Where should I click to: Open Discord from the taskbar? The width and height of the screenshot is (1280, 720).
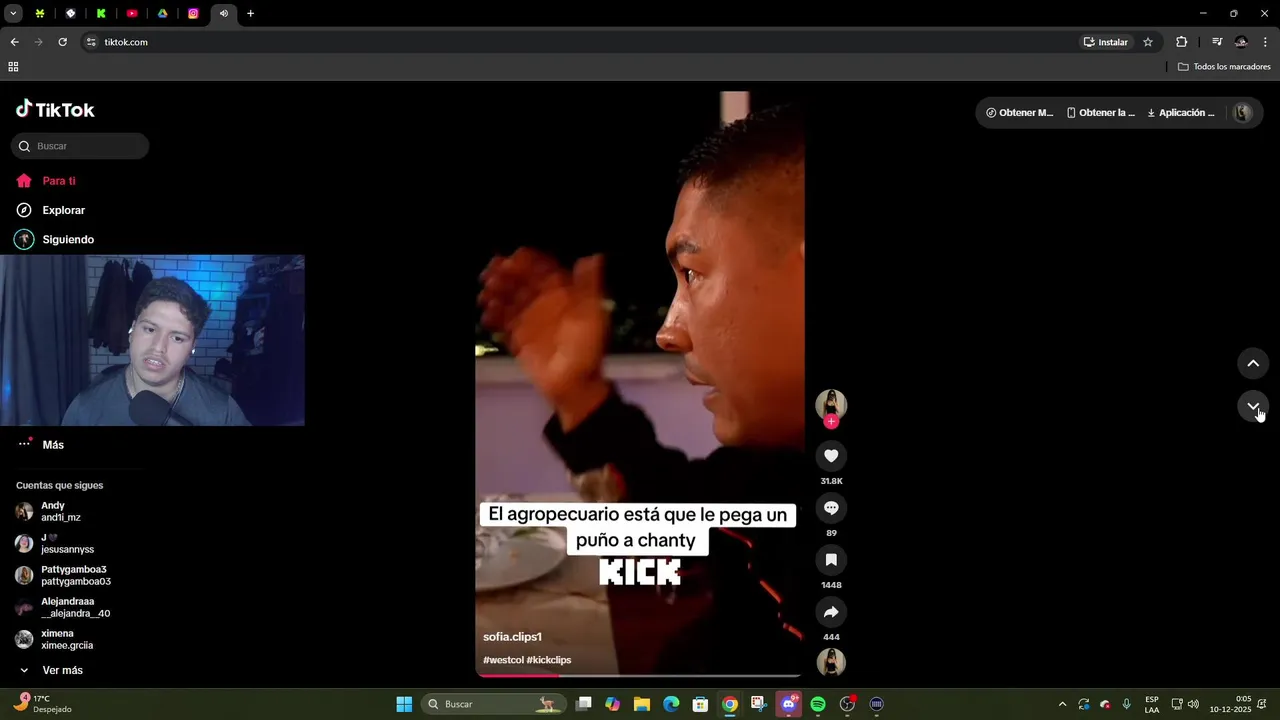(789, 704)
